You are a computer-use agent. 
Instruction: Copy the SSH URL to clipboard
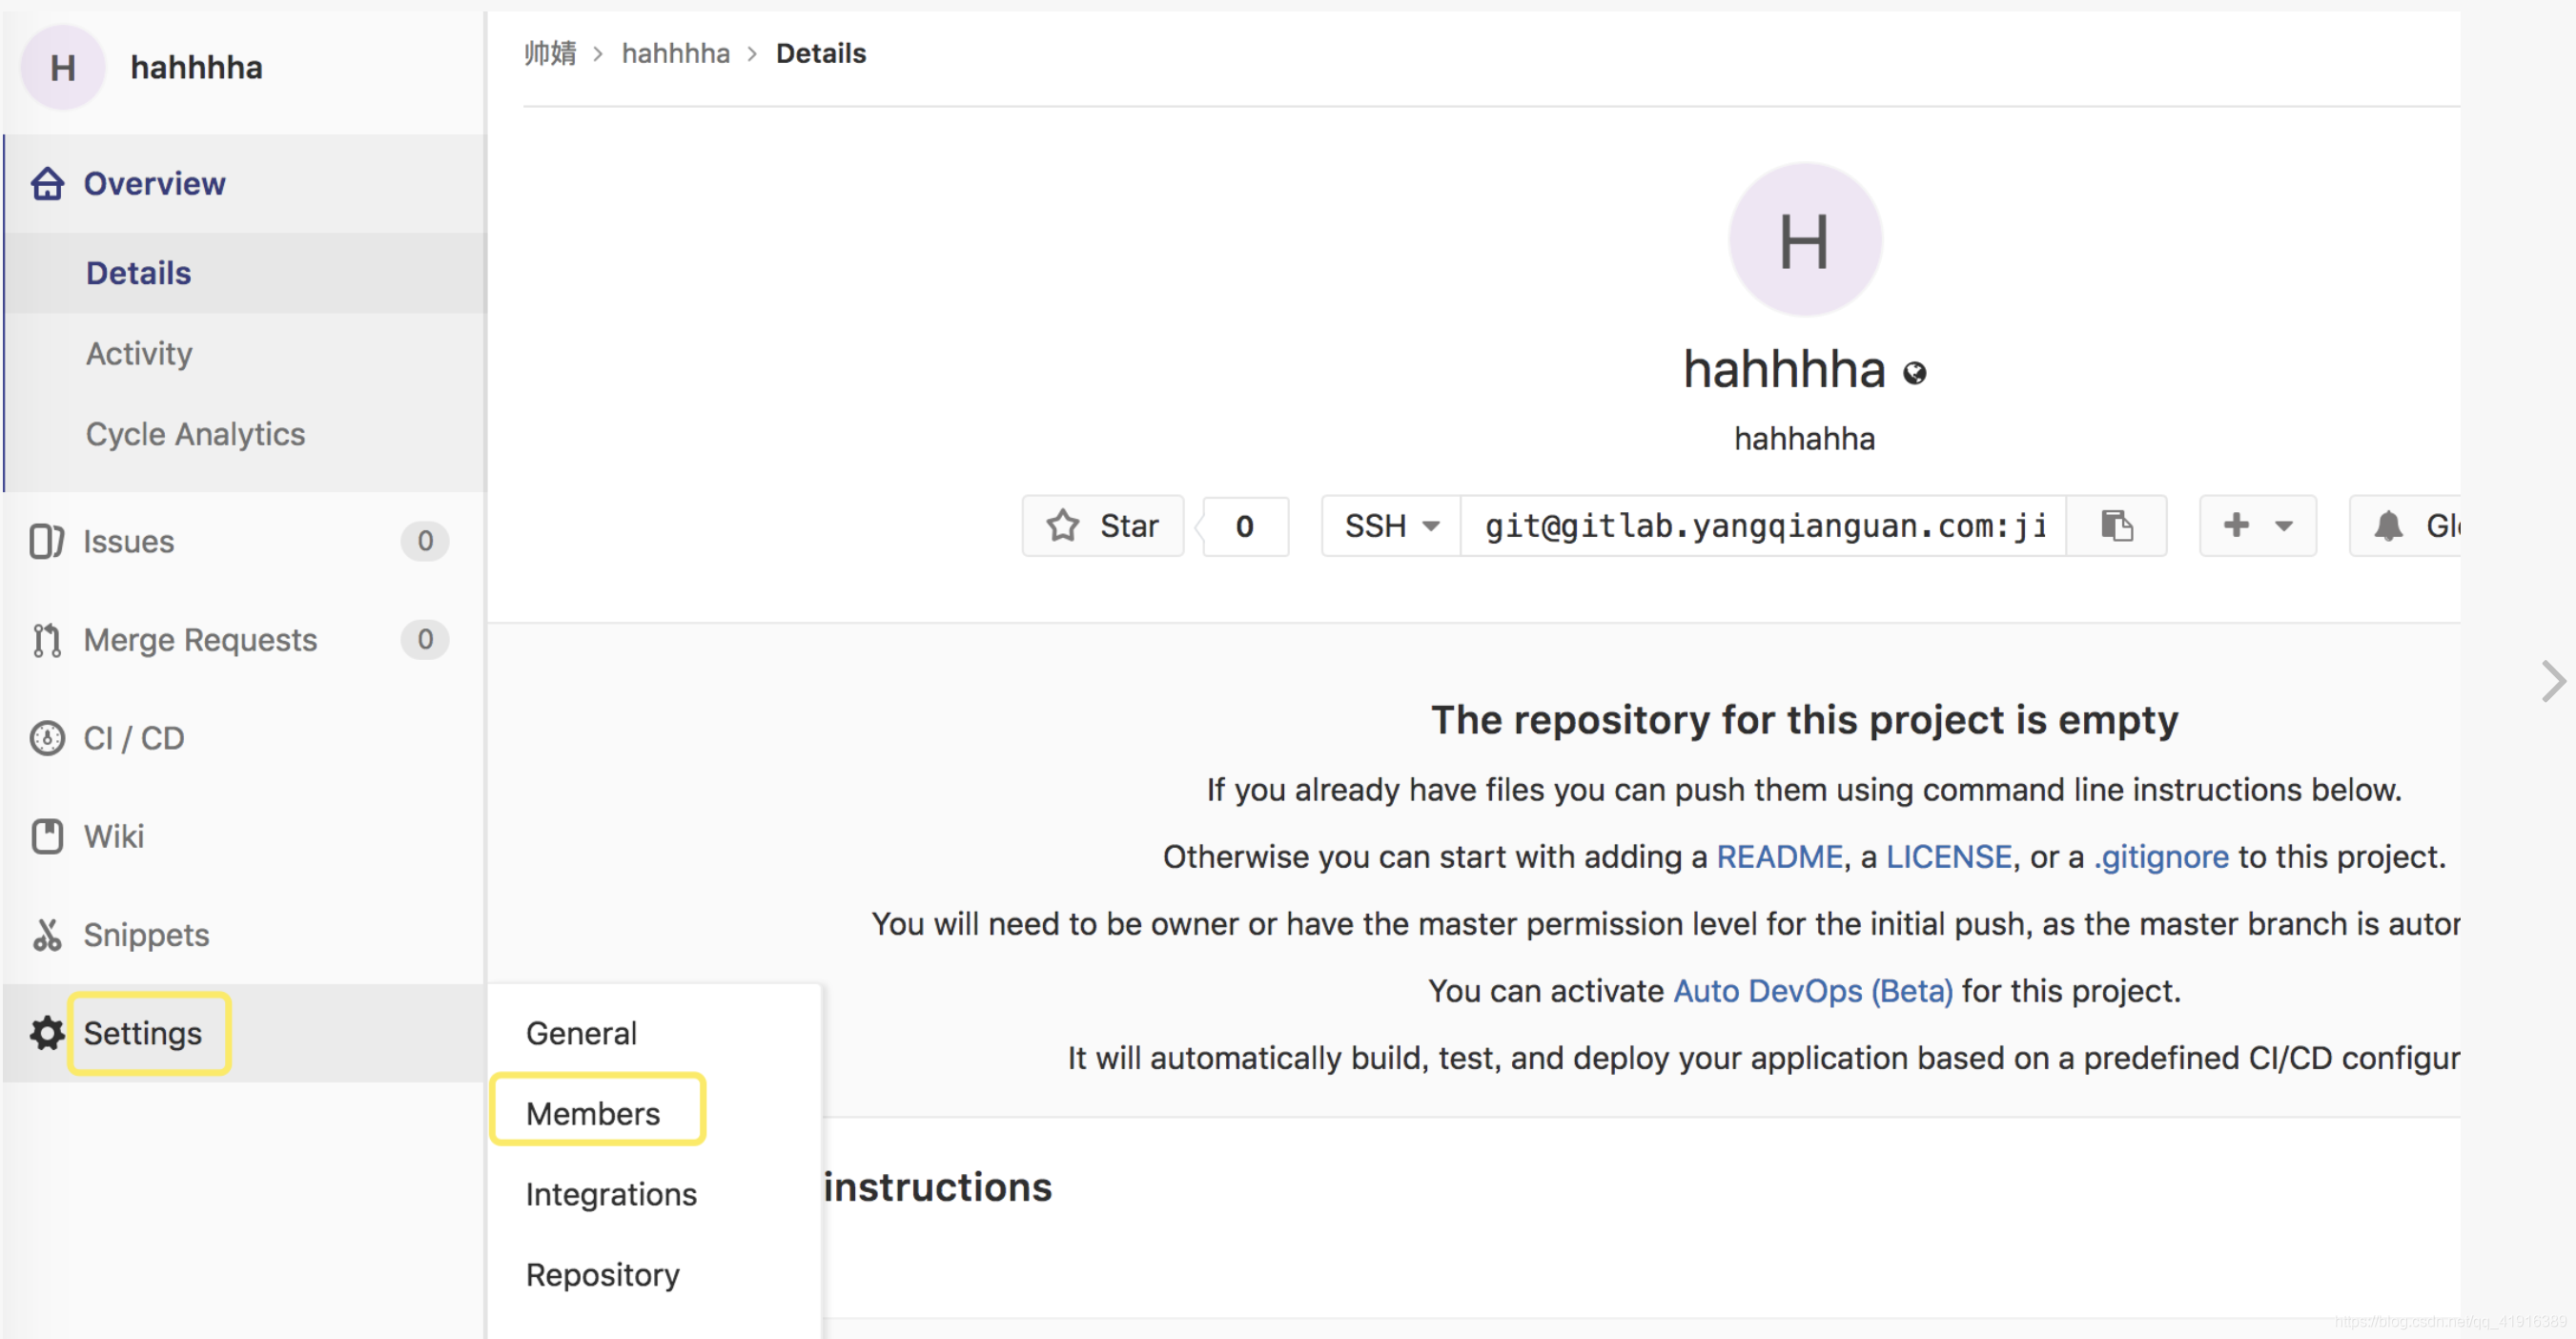2116,525
